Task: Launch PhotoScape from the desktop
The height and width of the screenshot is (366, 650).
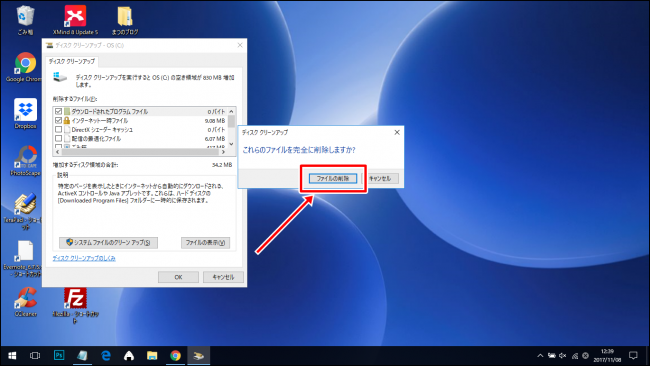Action: 25,161
